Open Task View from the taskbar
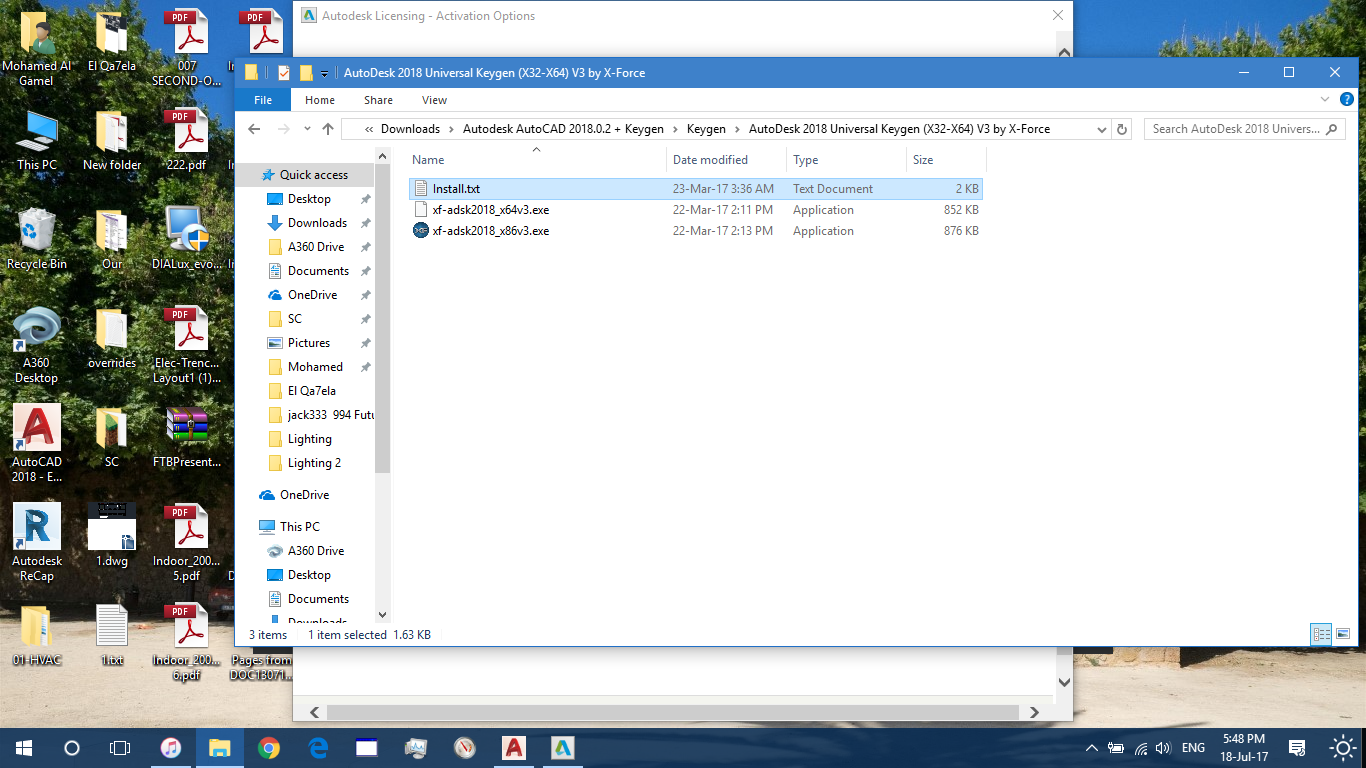 coord(120,747)
